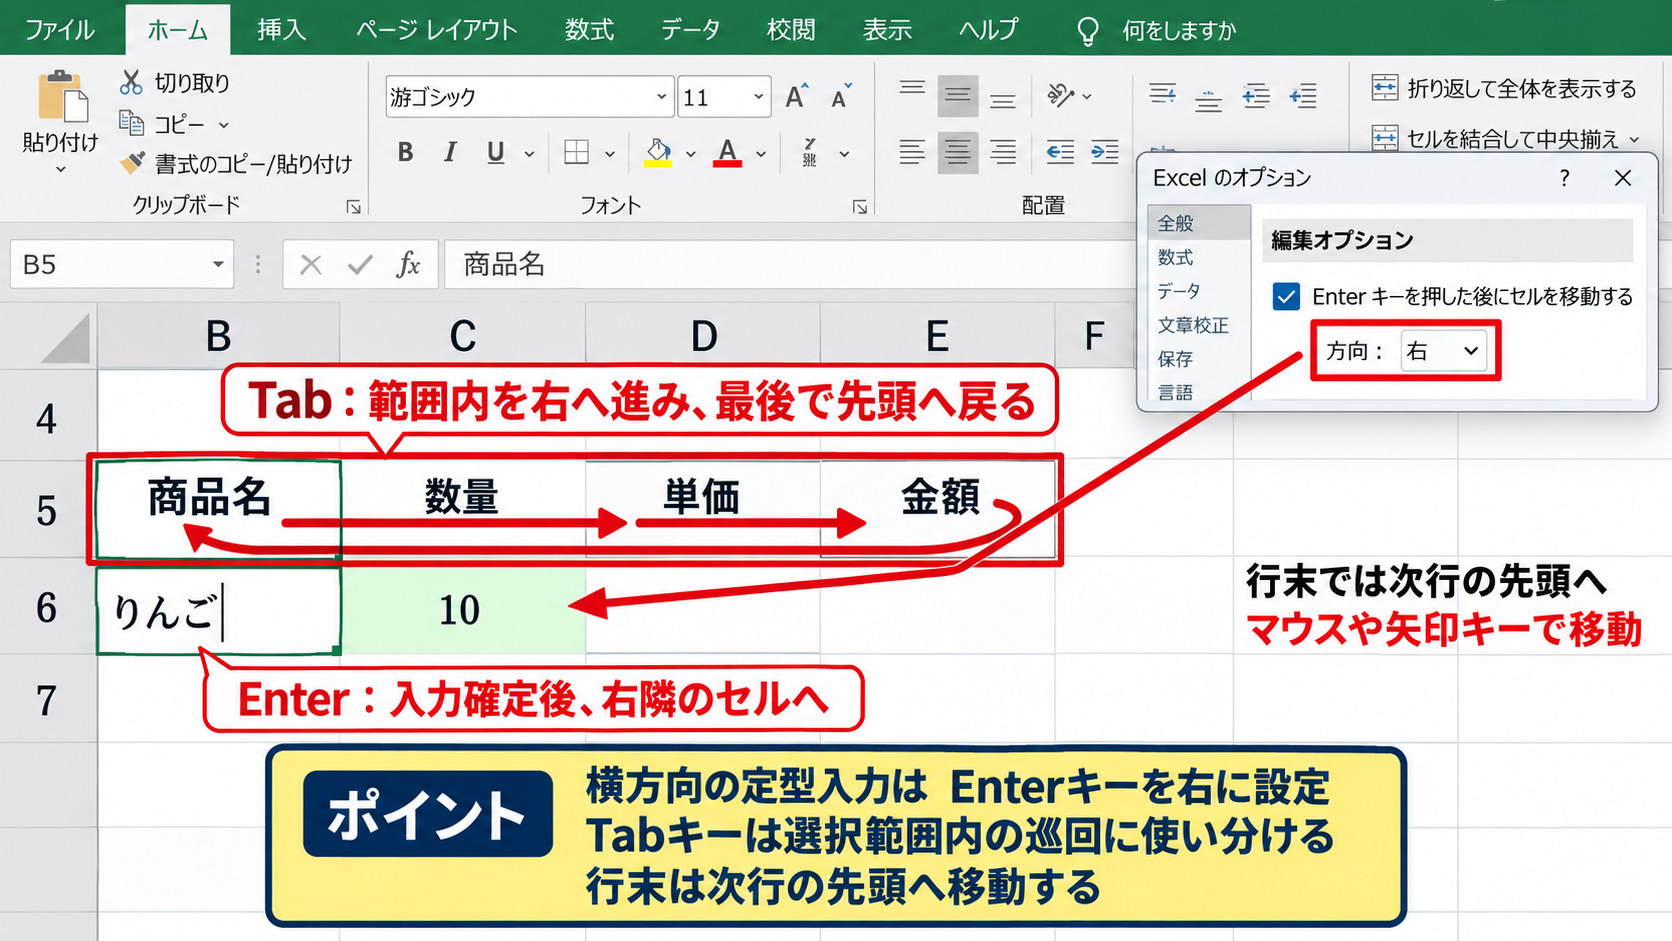The image size is (1672, 941).
Task: Switch to the Formulas (数式) ribbon tab
Action: point(589,30)
